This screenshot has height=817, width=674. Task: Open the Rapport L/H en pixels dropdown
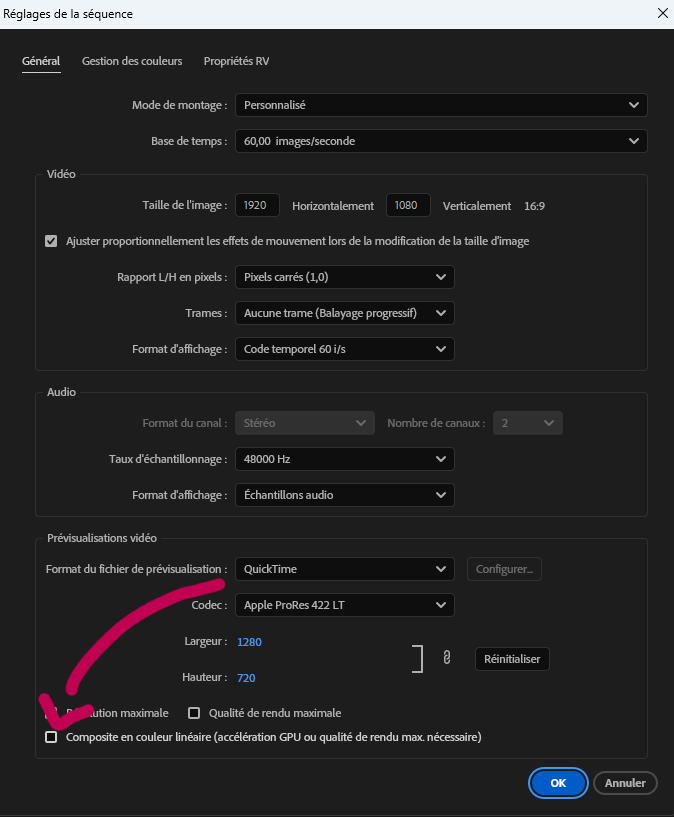[345, 277]
